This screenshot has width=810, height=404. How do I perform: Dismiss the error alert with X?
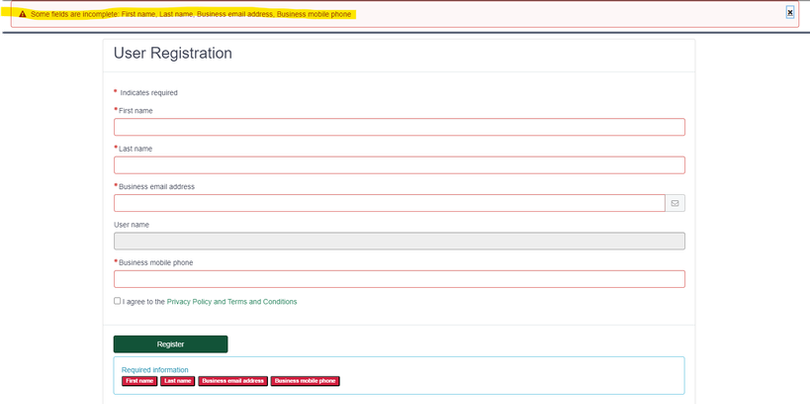(790, 12)
